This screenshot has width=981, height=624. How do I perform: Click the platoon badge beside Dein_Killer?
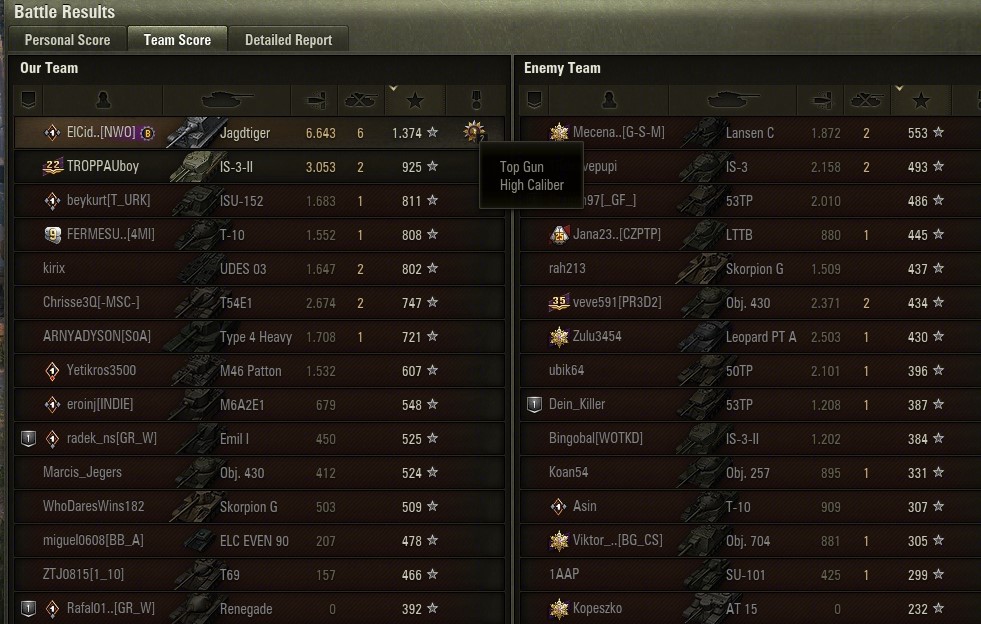[534, 404]
